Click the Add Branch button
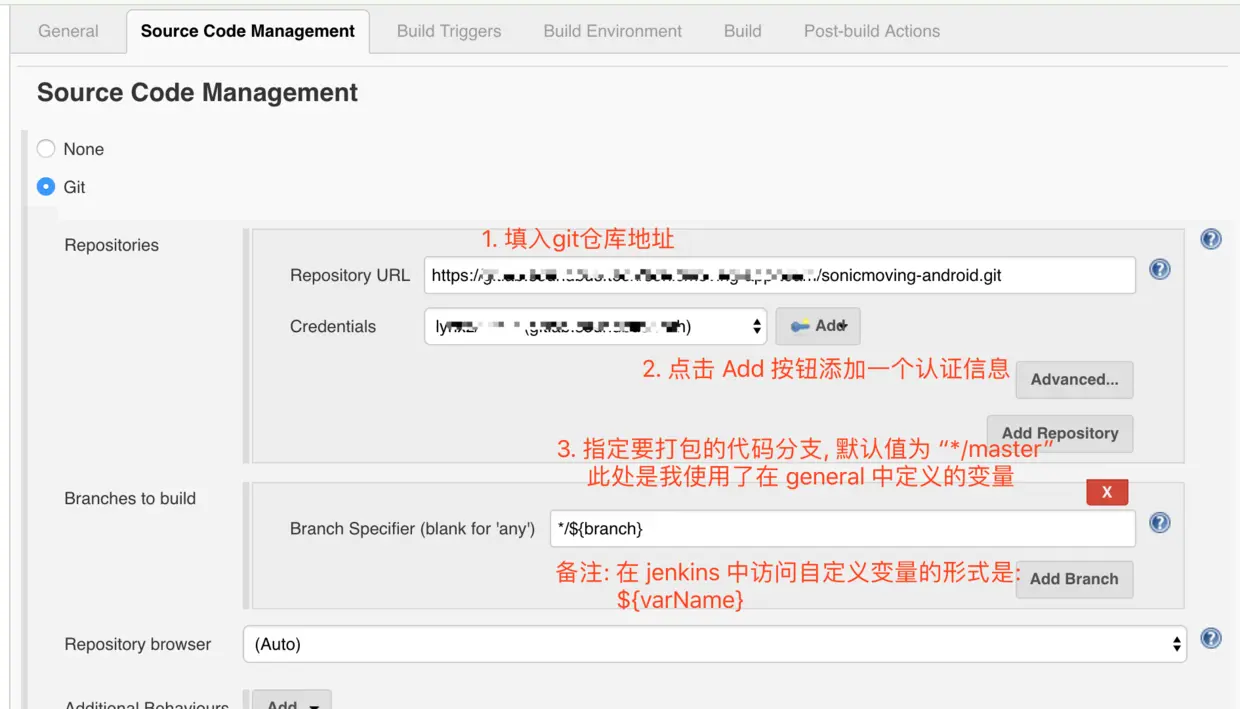Viewport: 1240px width, 709px height. point(1074,579)
